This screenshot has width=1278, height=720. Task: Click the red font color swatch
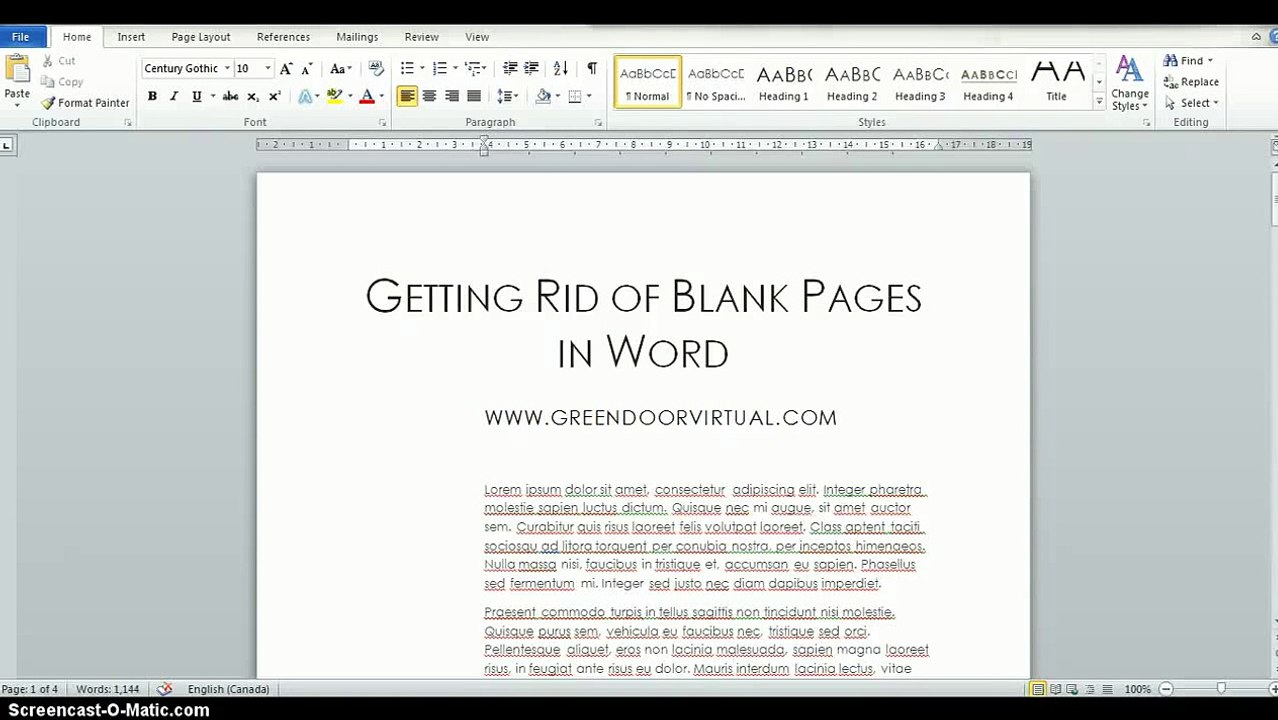tap(366, 96)
